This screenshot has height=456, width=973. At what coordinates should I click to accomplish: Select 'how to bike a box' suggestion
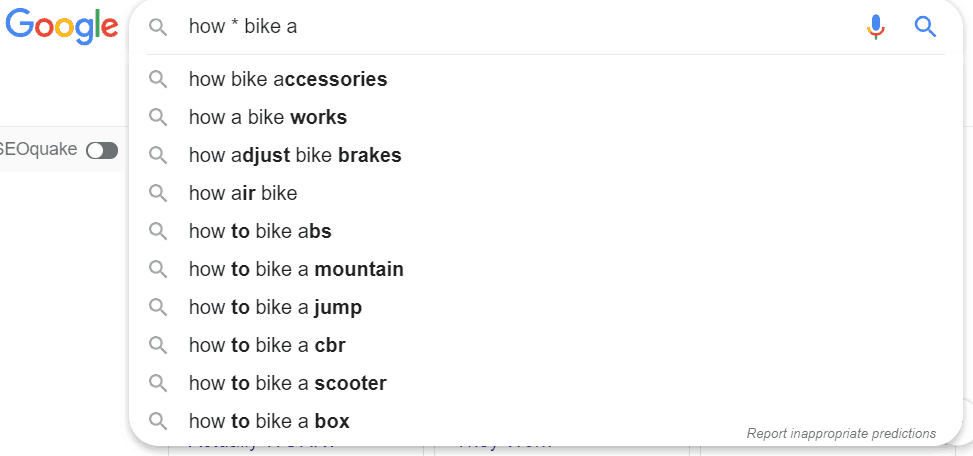269,421
